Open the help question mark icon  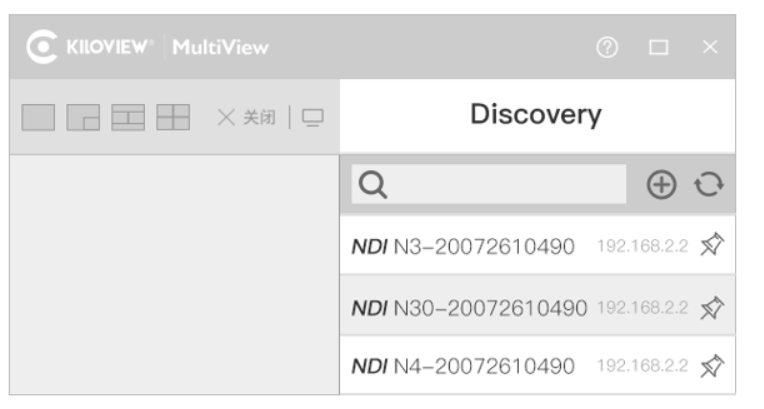(x=607, y=47)
